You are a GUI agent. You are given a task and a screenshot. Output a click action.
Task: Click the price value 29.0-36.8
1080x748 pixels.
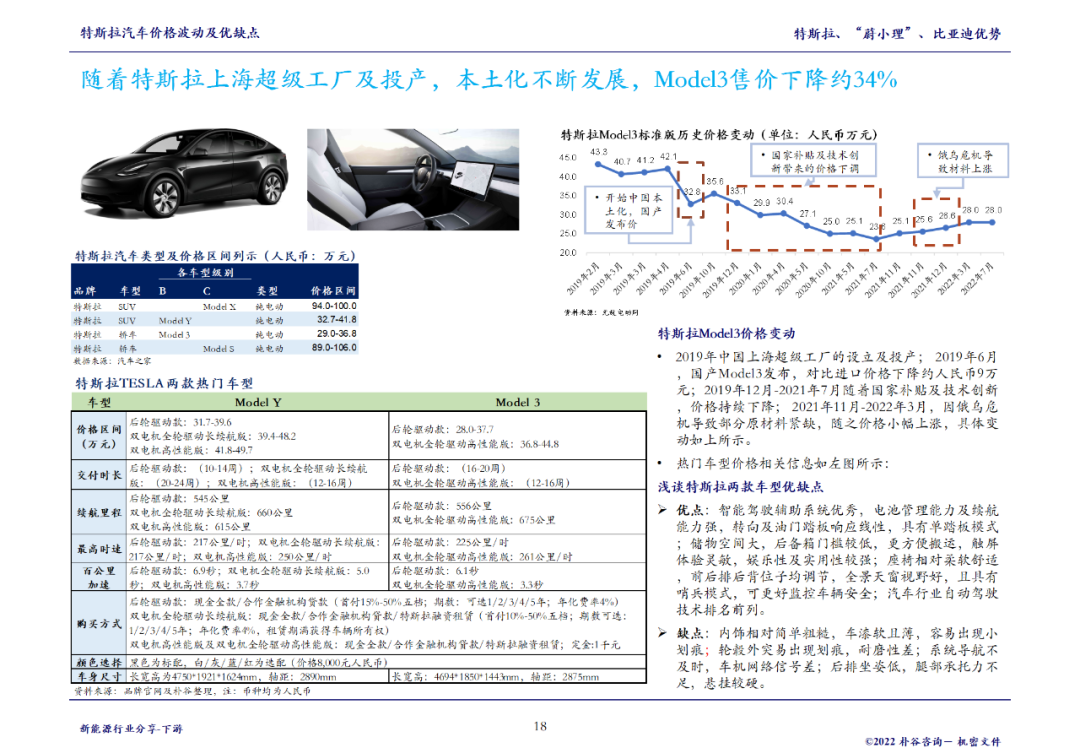click(337, 333)
